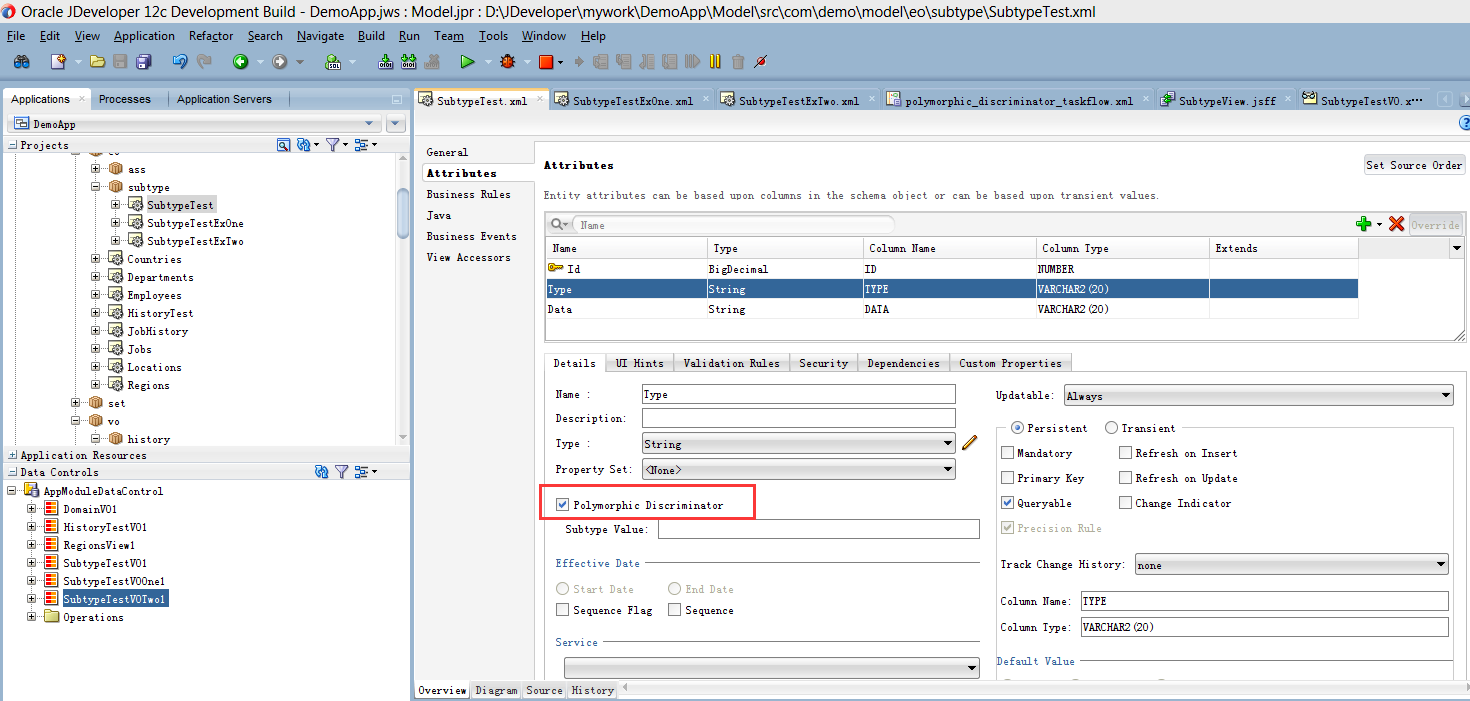Switch to the UI Hints tab
This screenshot has height=701, width=1470.
point(639,363)
